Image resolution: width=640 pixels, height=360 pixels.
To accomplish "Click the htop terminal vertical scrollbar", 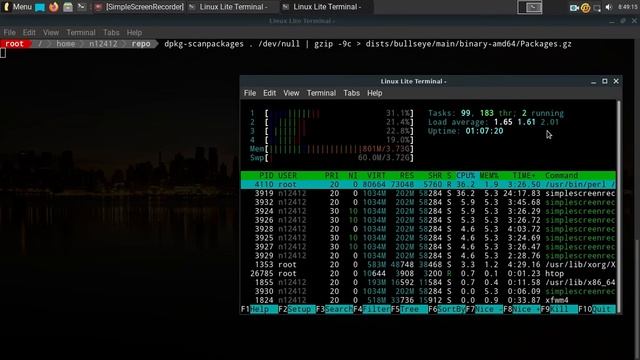I will click(619, 207).
